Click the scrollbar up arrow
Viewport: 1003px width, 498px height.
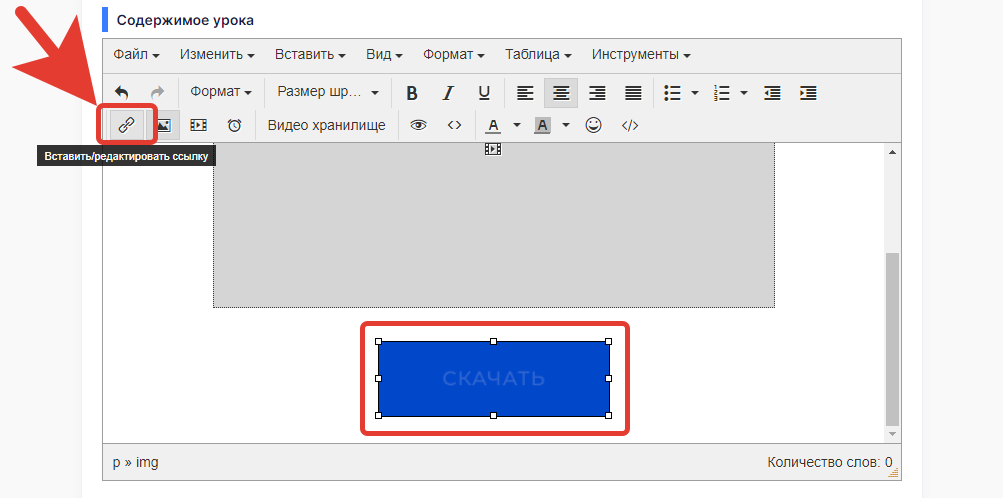click(x=892, y=152)
